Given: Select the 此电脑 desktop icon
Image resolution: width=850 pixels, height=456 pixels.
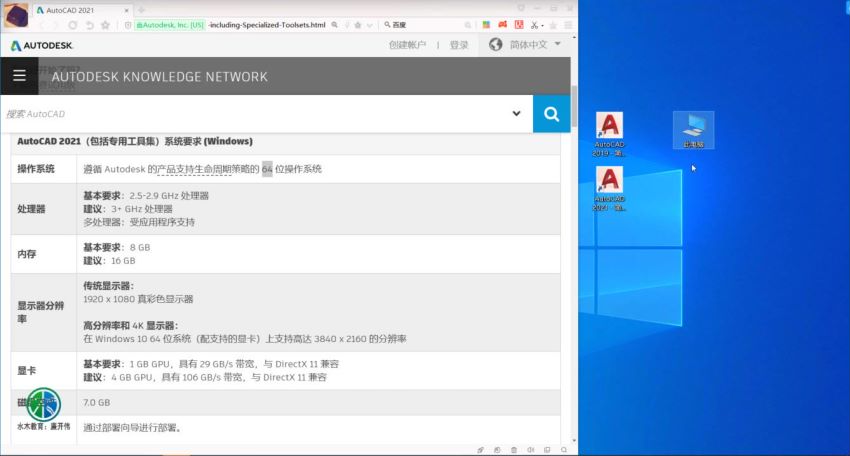Looking at the screenshot, I should [693, 130].
